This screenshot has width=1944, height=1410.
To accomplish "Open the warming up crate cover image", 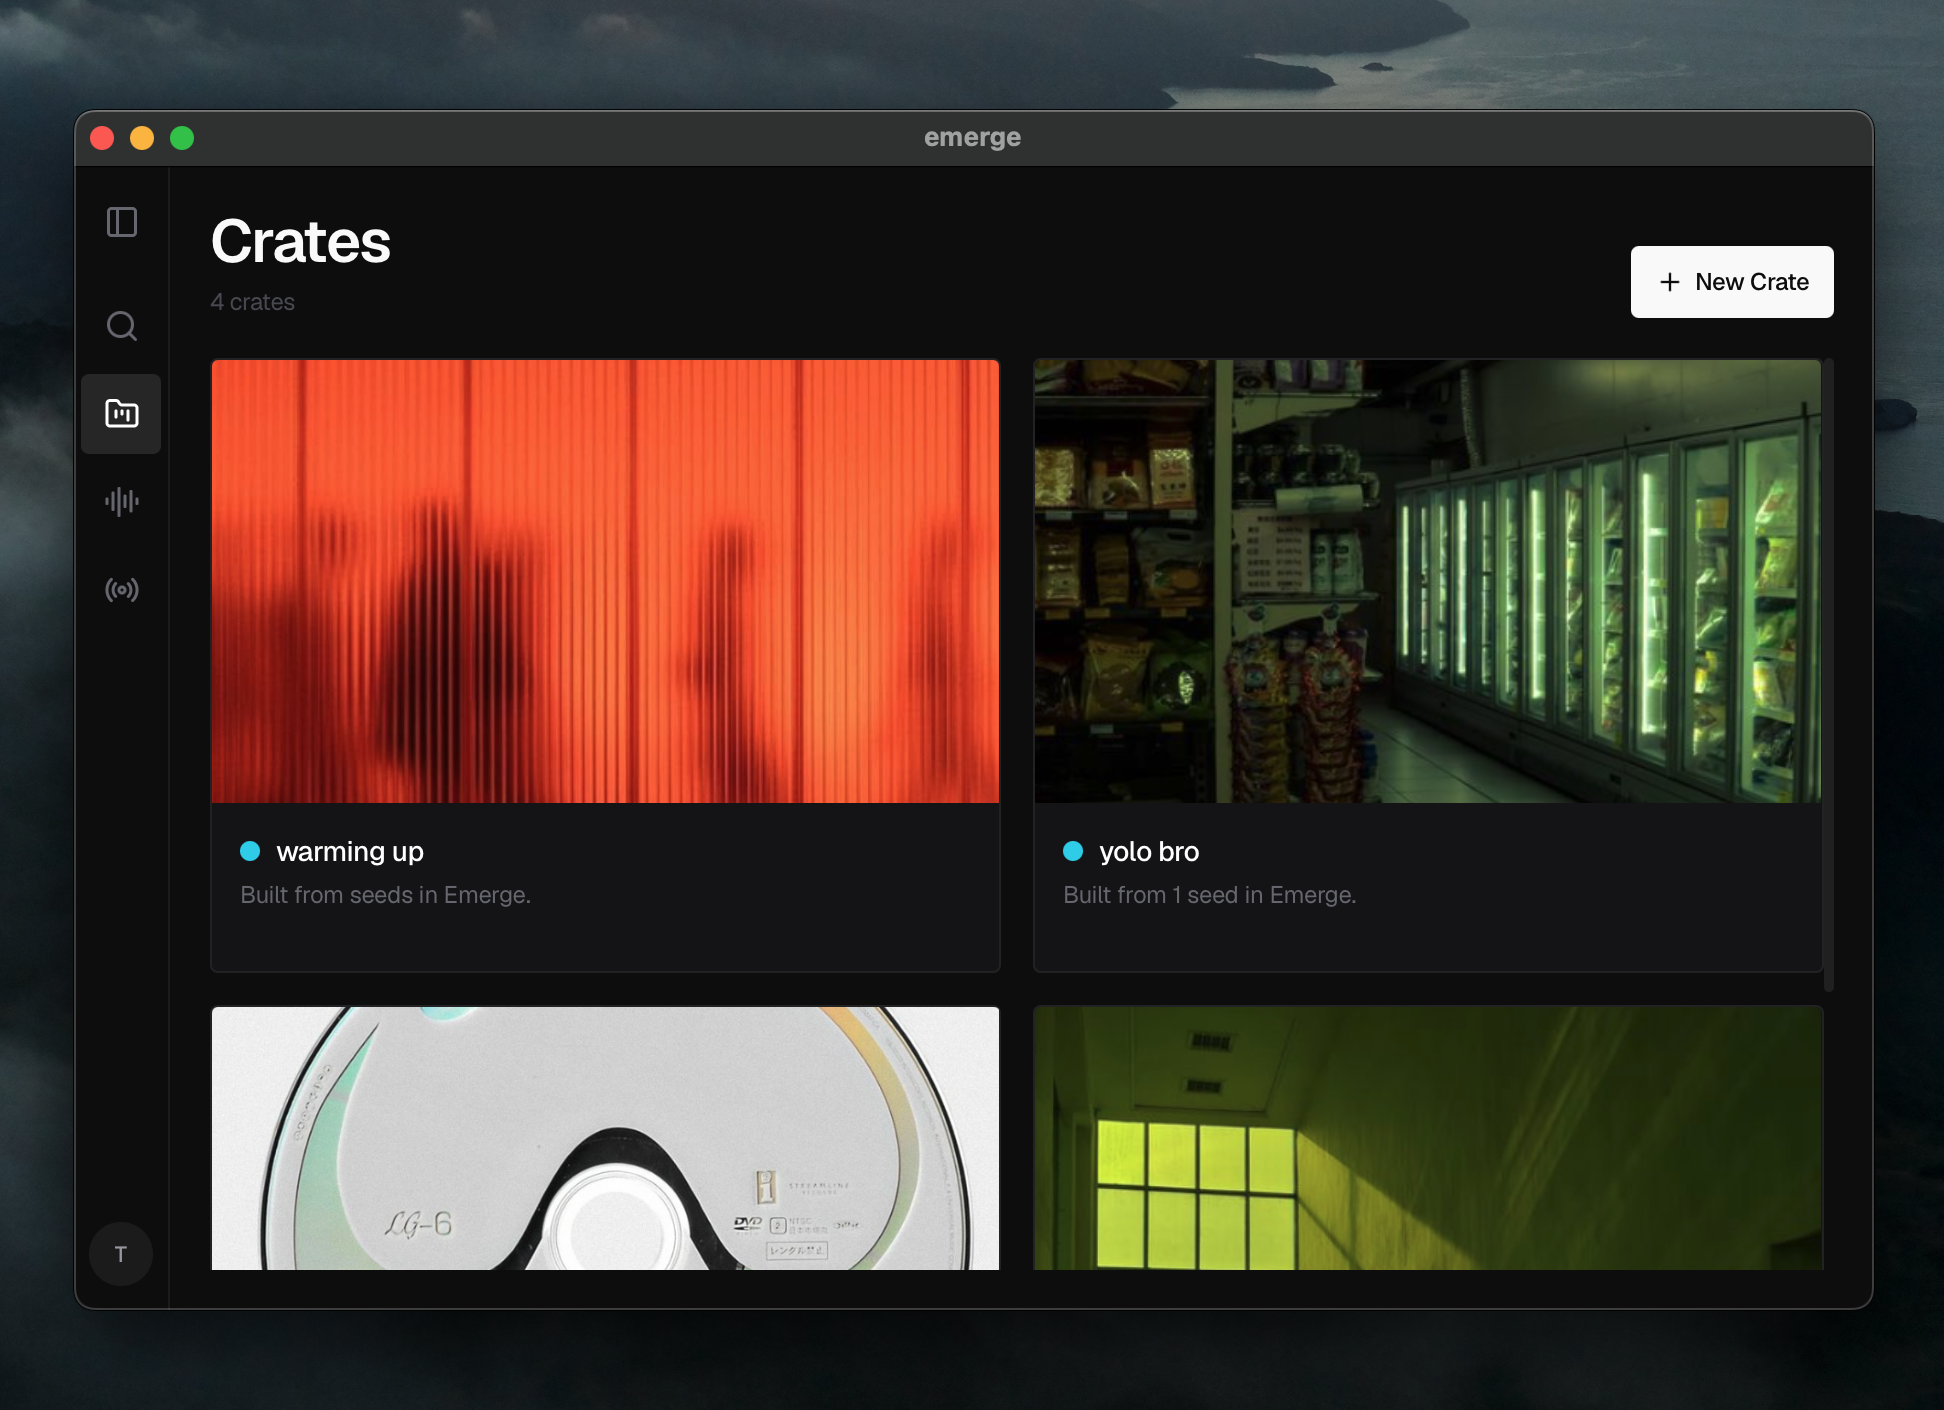I will (x=605, y=581).
